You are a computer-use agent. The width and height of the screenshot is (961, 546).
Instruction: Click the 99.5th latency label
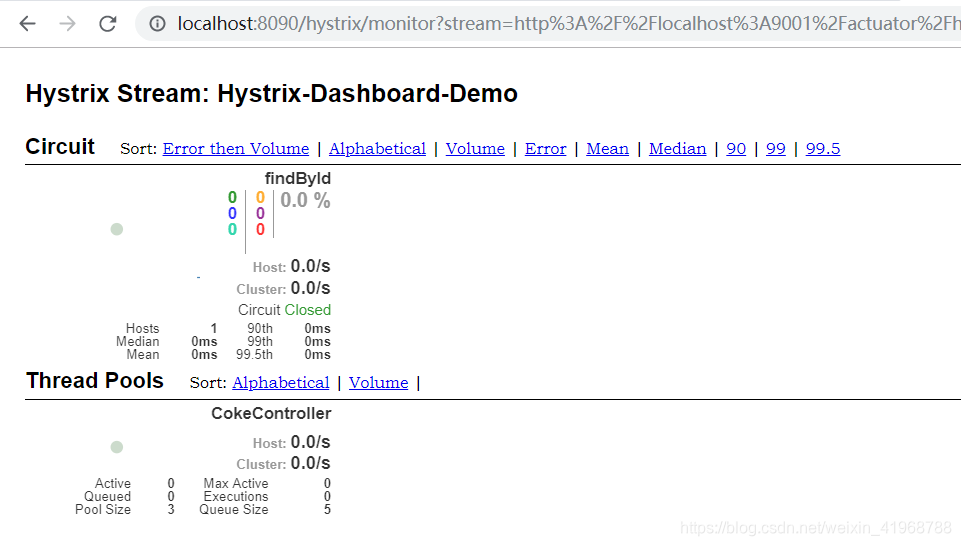click(254, 354)
